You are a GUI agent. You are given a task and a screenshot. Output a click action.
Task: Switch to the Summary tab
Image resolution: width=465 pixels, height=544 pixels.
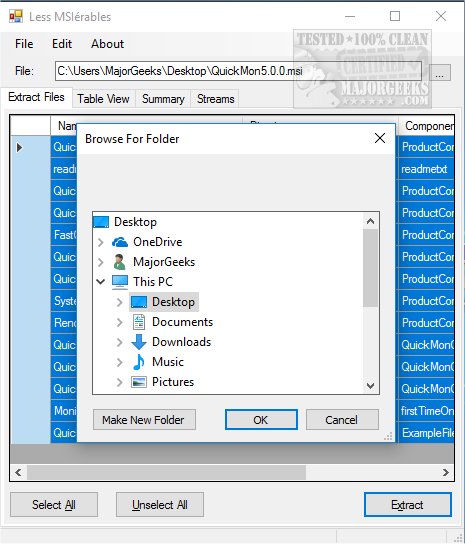point(163,99)
